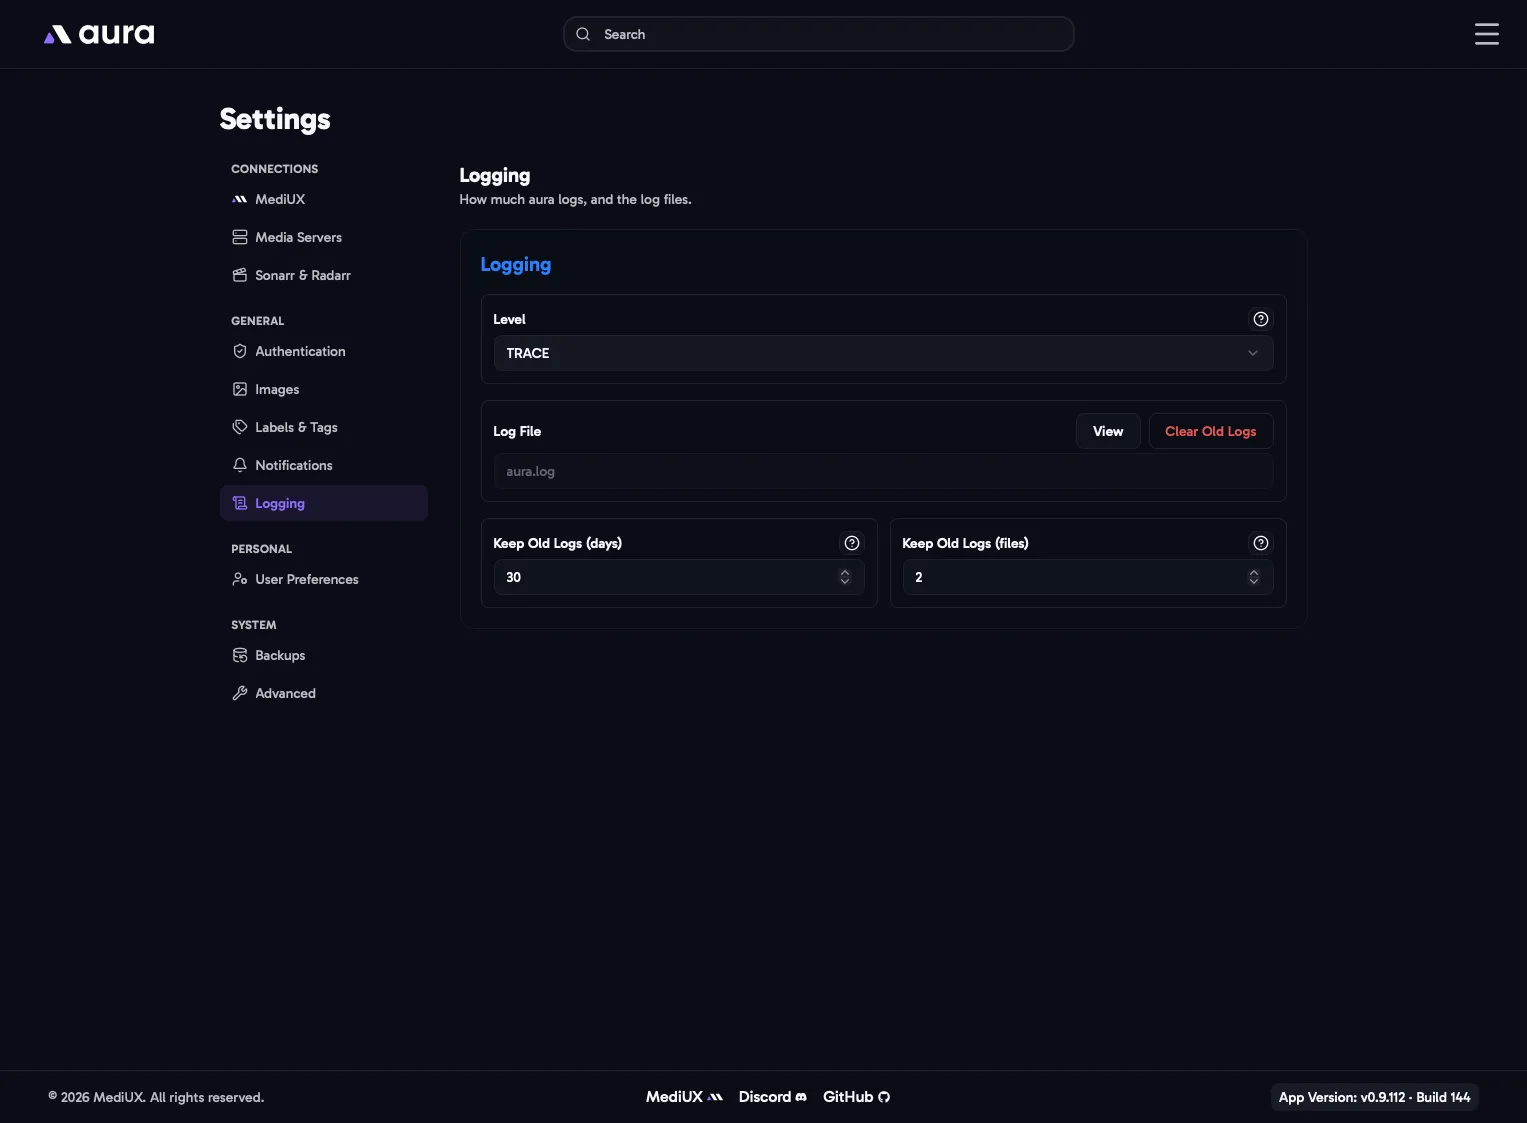1527x1123 pixels.
Task: Click the Labels & Tags icon
Action: (240, 427)
